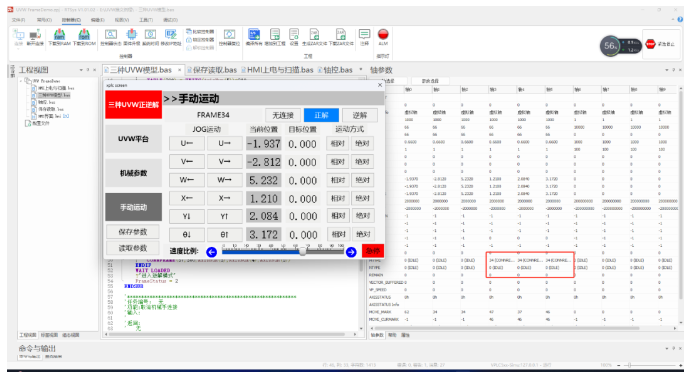Collapse the project root tree node
Screen dimensions: 691x378
pos(21,81)
